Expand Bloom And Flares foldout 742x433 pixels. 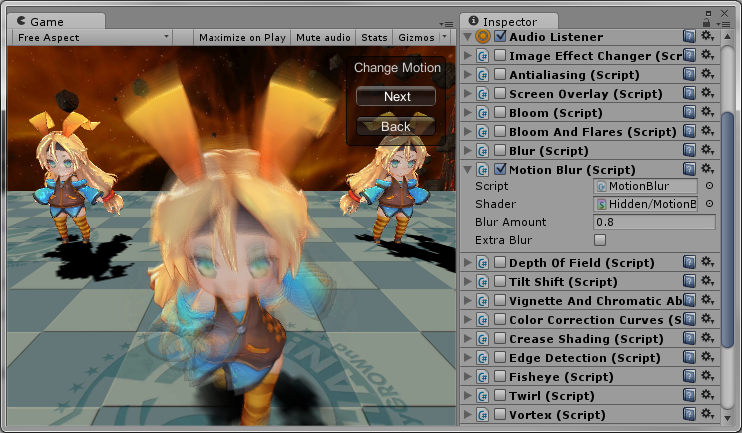[468, 131]
